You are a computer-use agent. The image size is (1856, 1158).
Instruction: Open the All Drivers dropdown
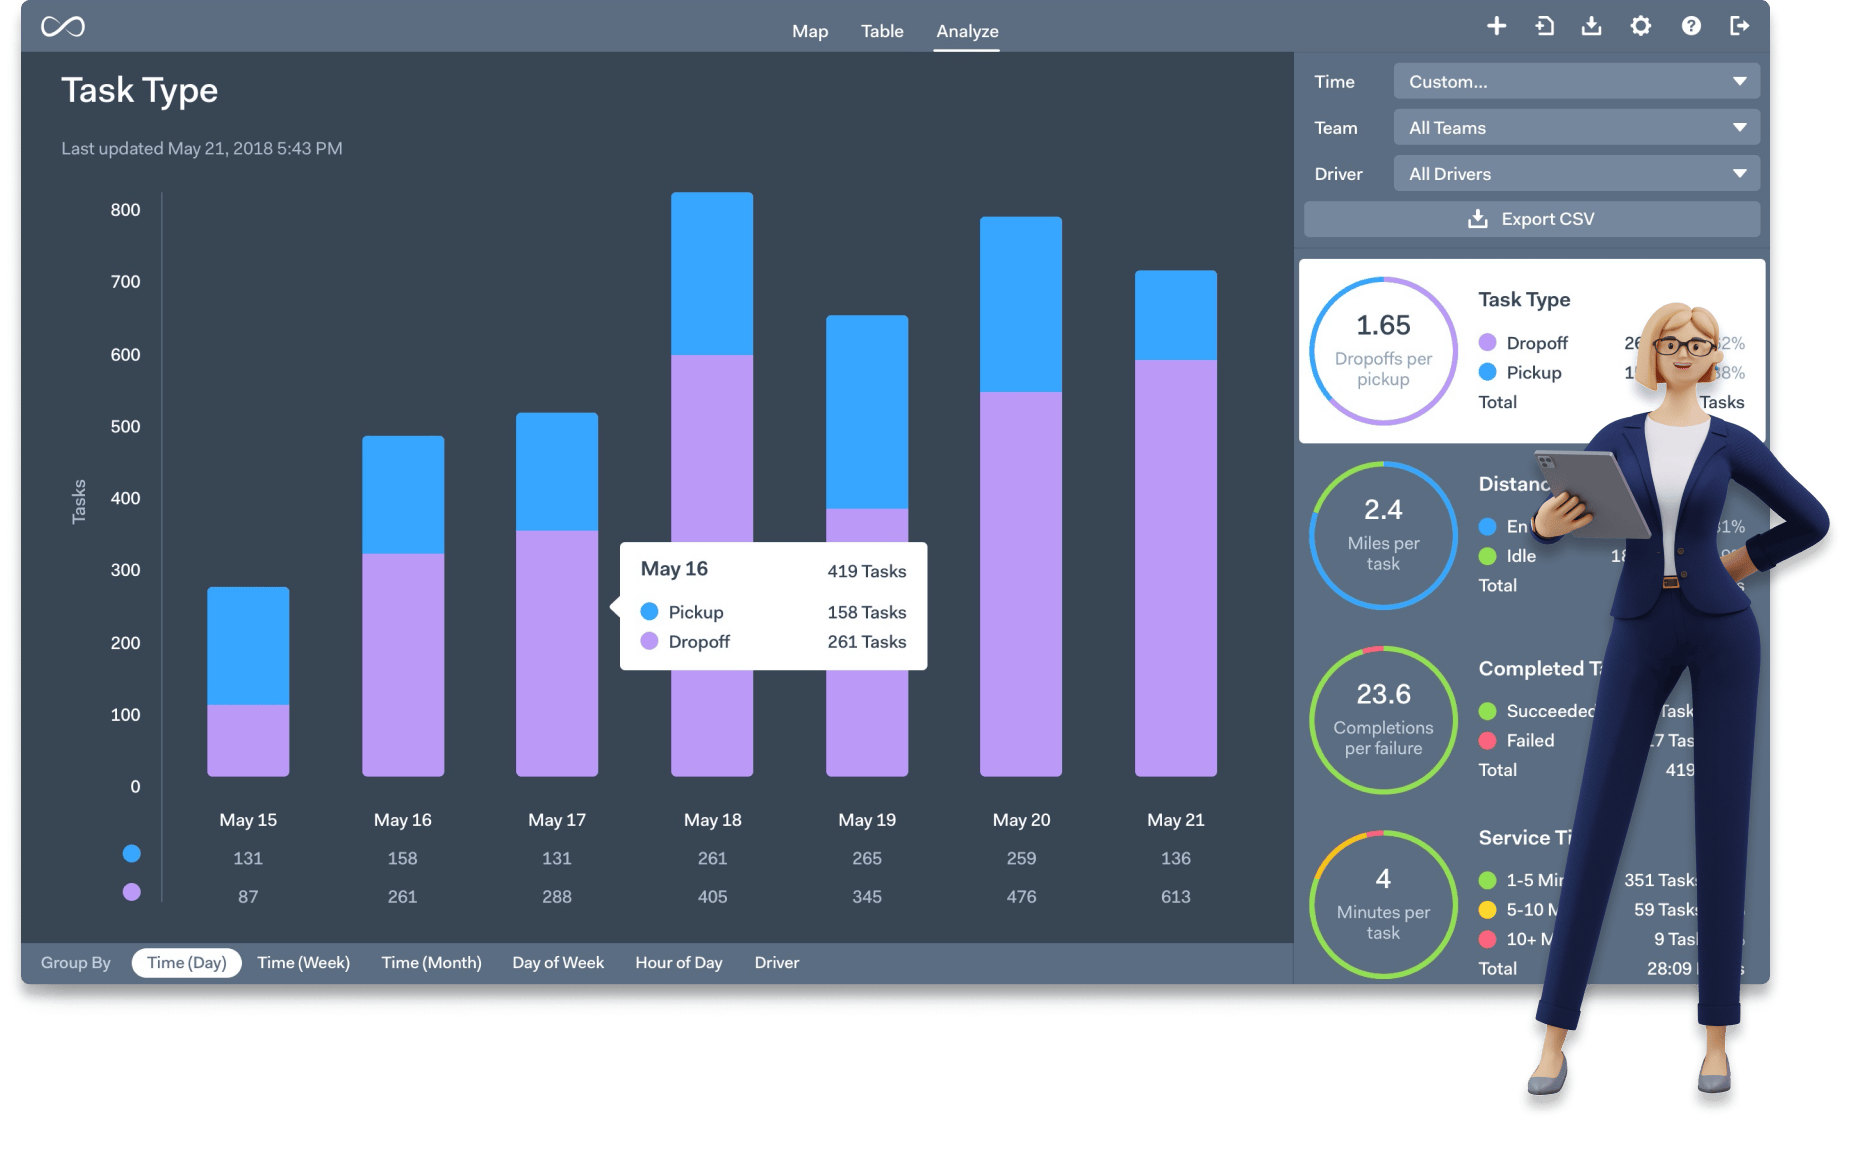click(1575, 173)
